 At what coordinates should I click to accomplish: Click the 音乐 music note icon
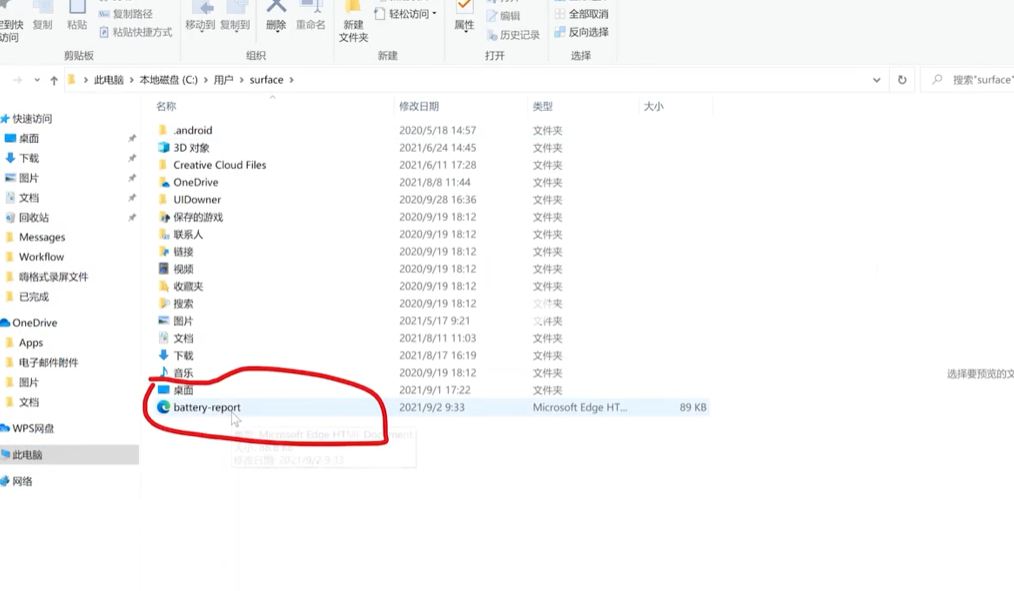[x=164, y=372]
